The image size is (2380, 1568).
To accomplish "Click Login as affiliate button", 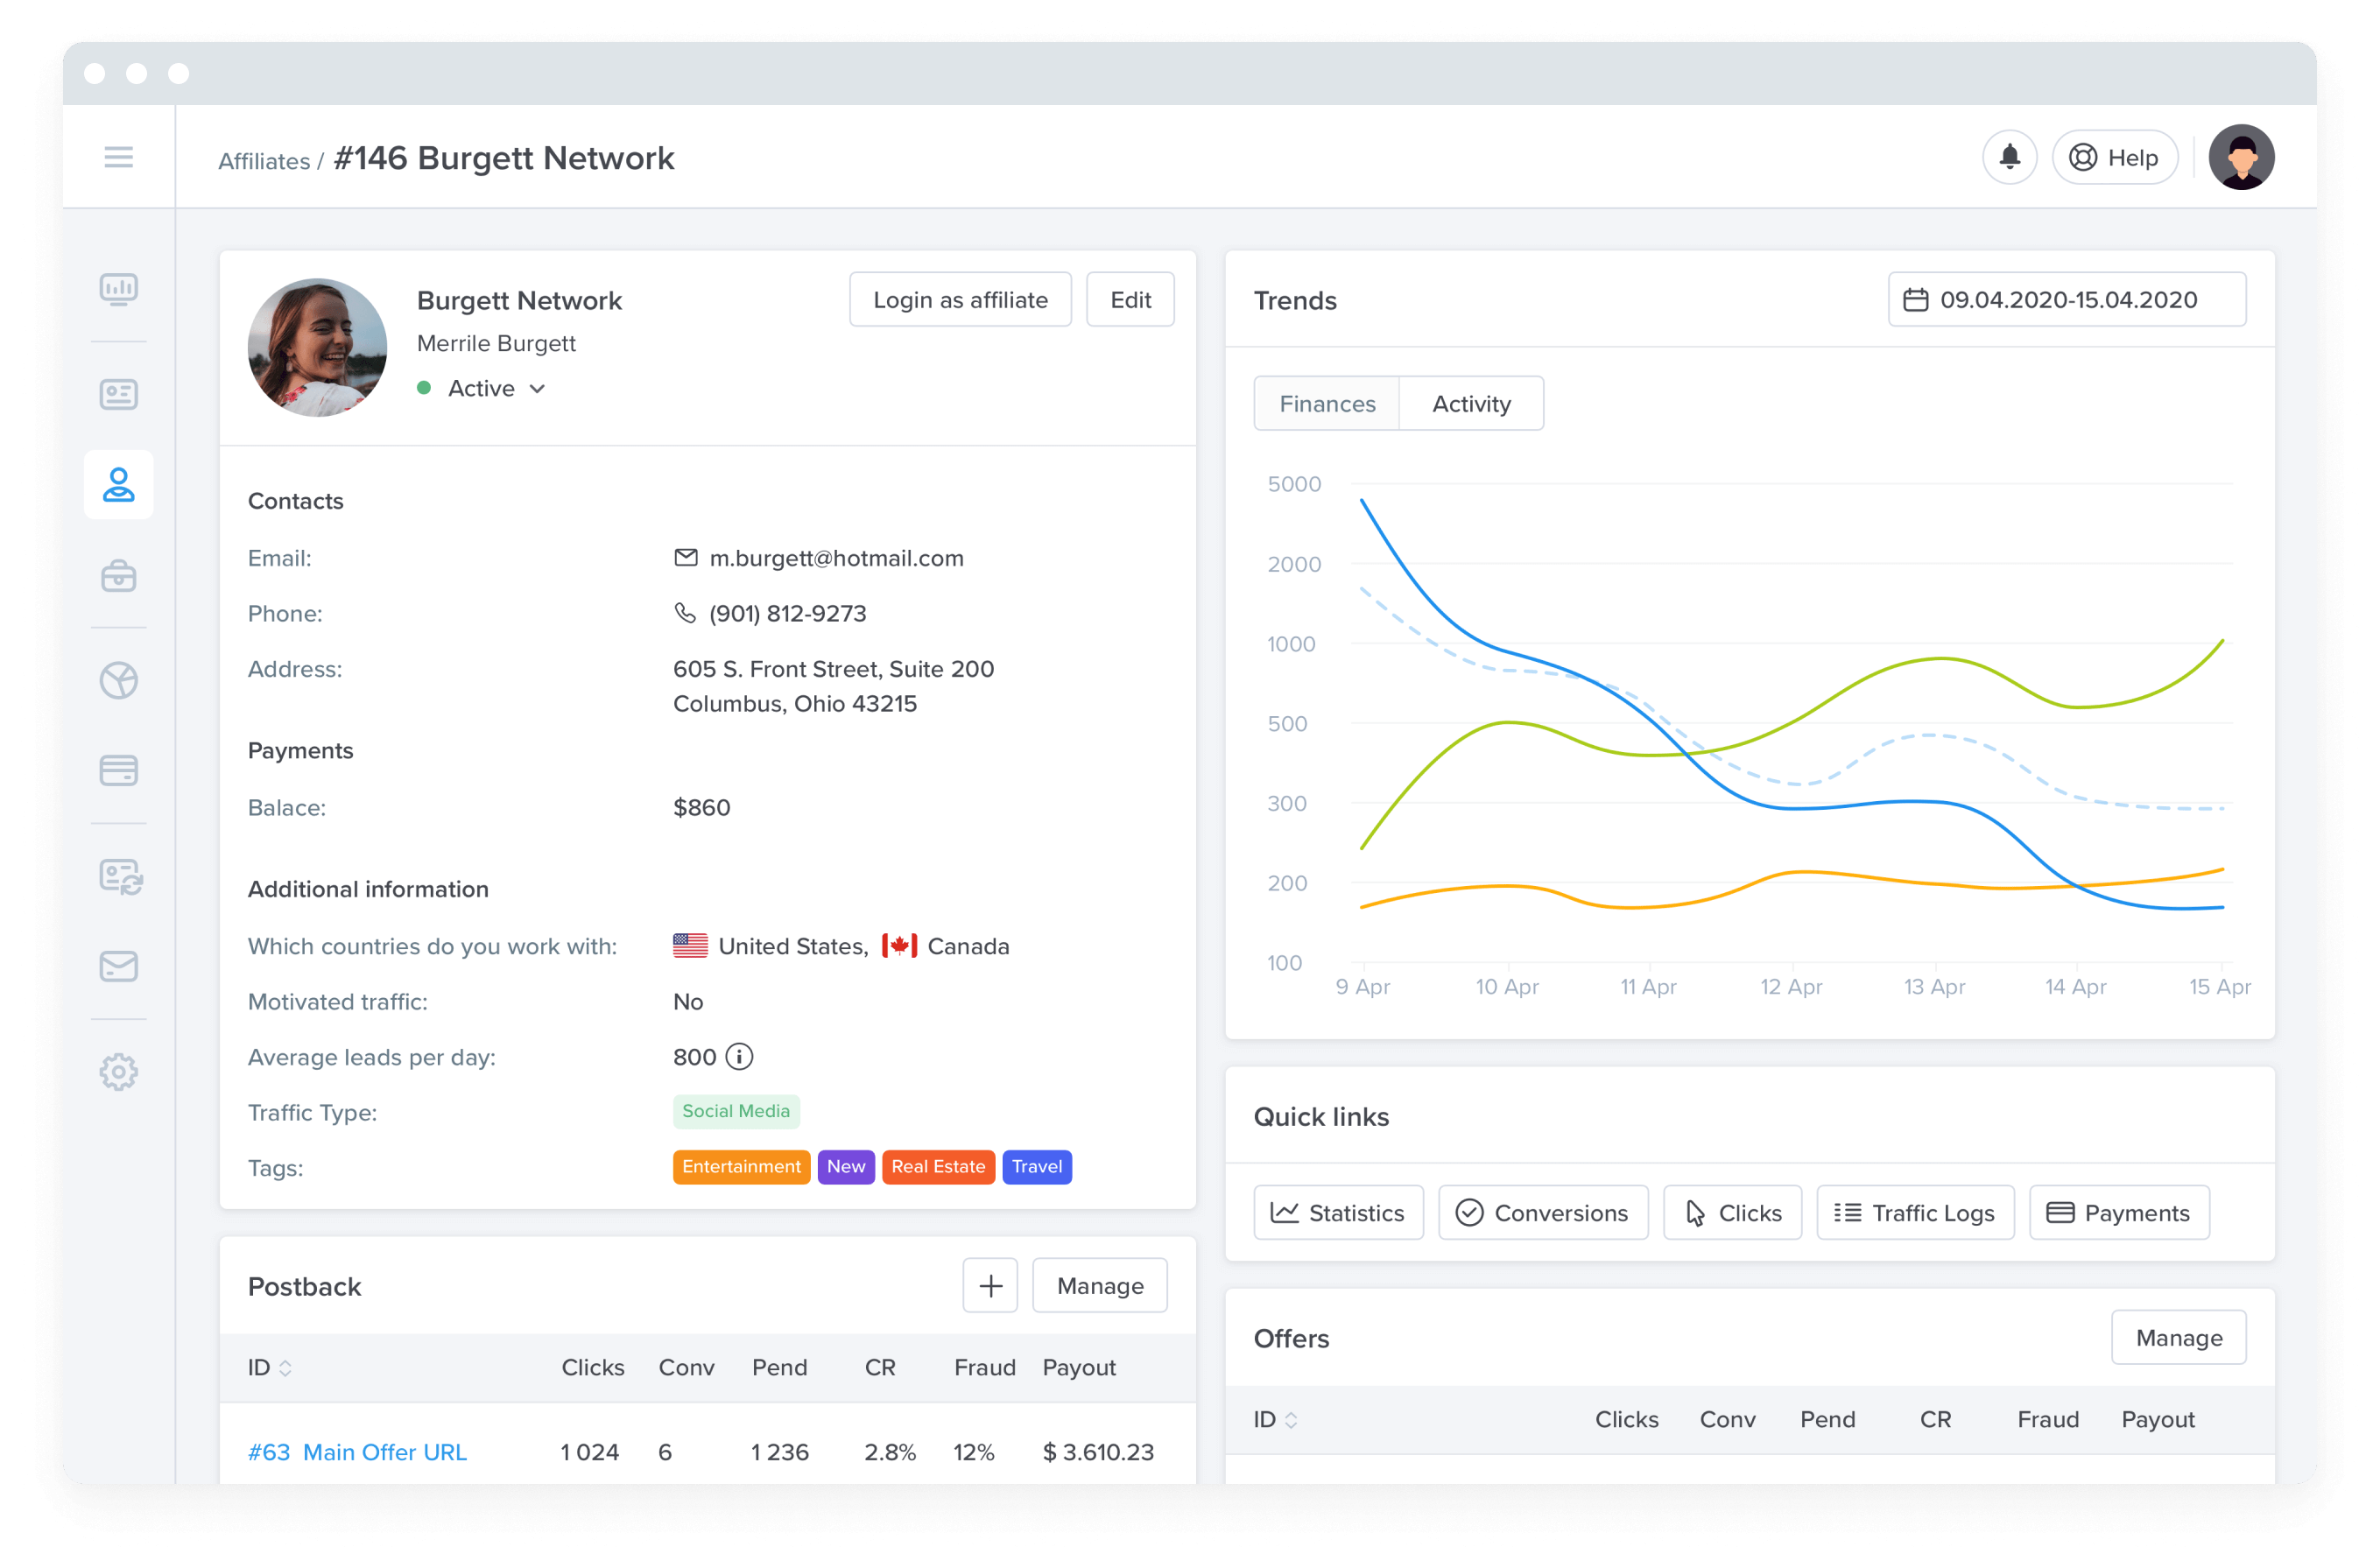I will click(959, 301).
